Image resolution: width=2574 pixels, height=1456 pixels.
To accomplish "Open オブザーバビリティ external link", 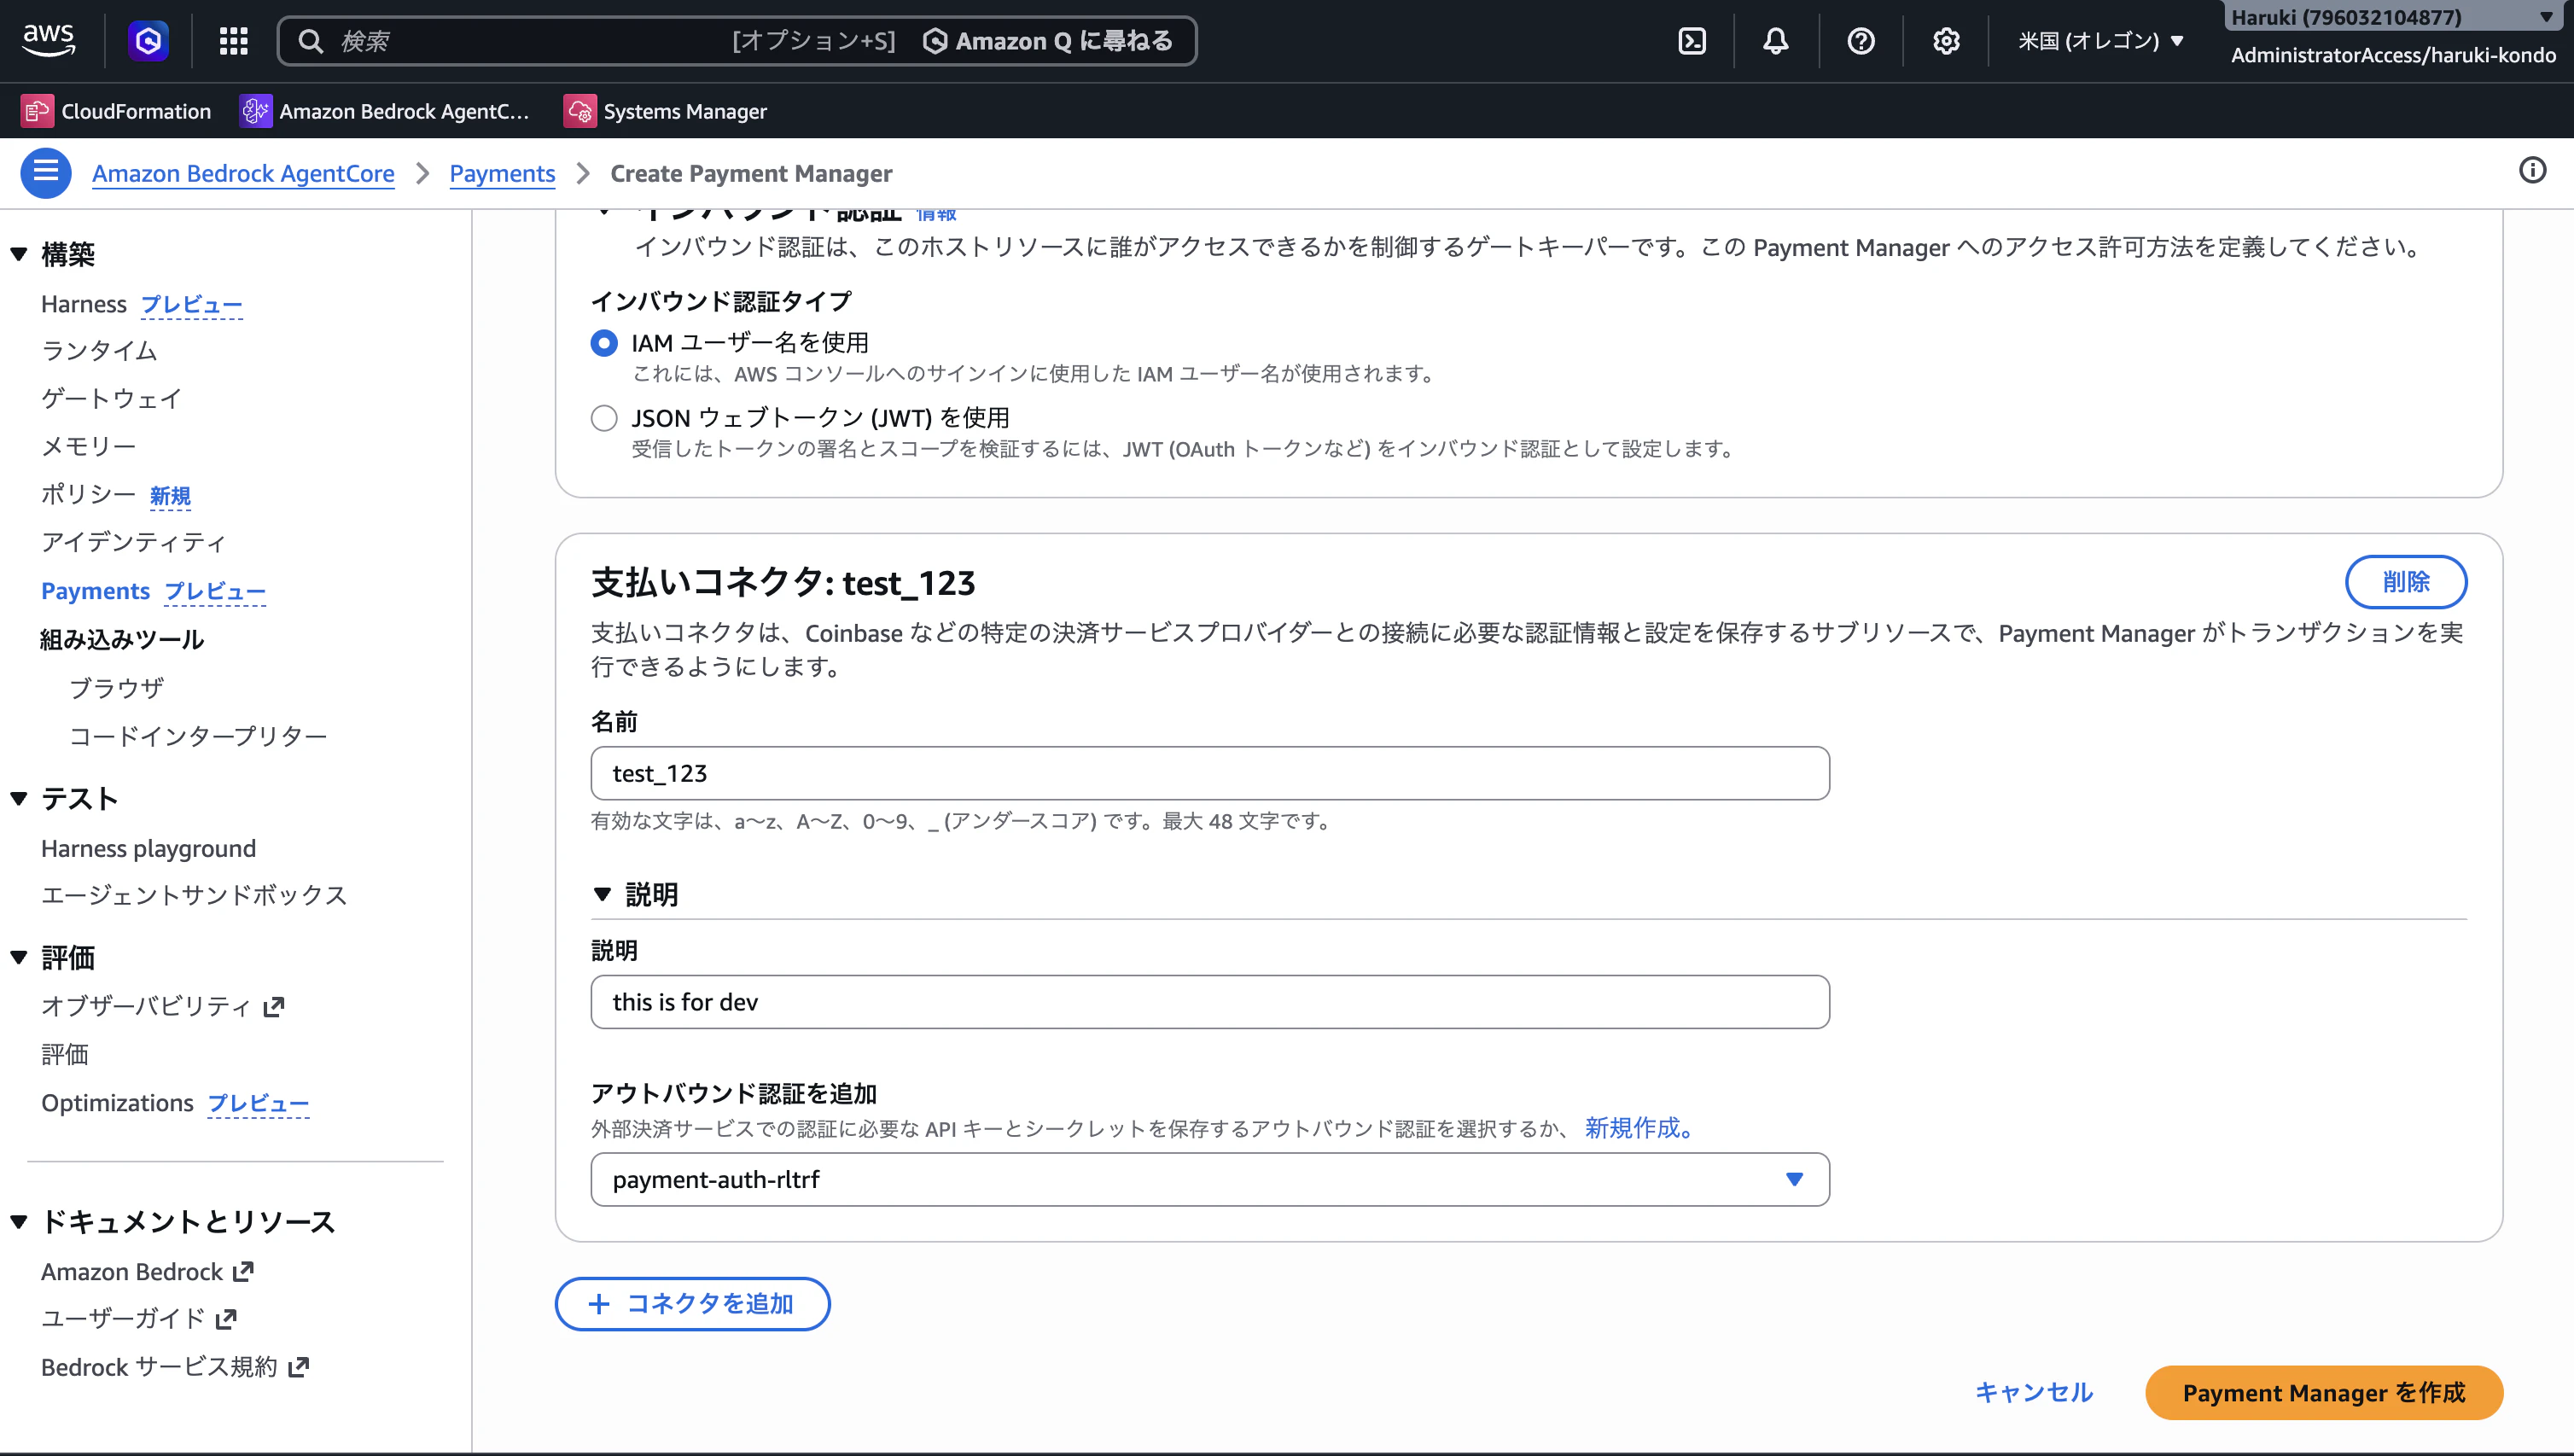I will click(x=163, y=1006).
